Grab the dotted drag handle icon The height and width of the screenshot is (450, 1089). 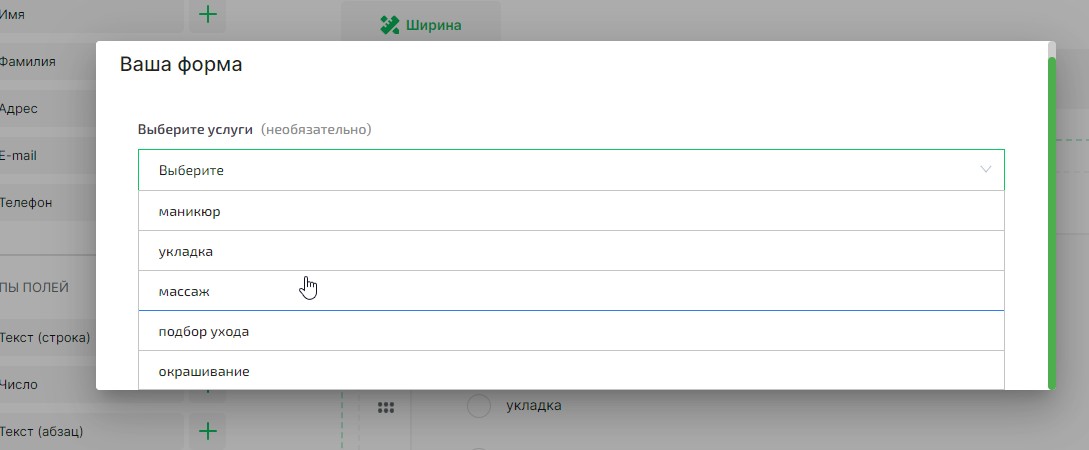tap(385, 408)
